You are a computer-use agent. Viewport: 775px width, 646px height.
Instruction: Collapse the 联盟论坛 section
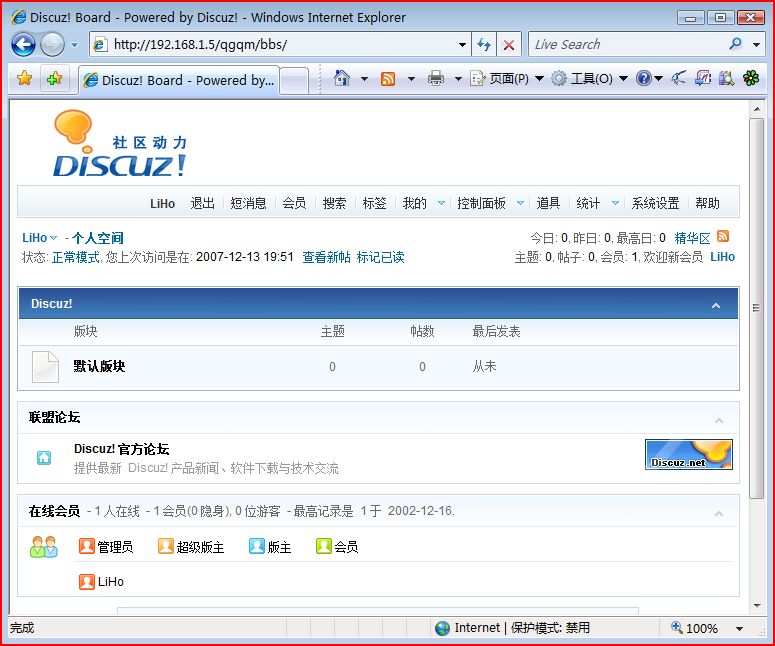tap(719, 421)
